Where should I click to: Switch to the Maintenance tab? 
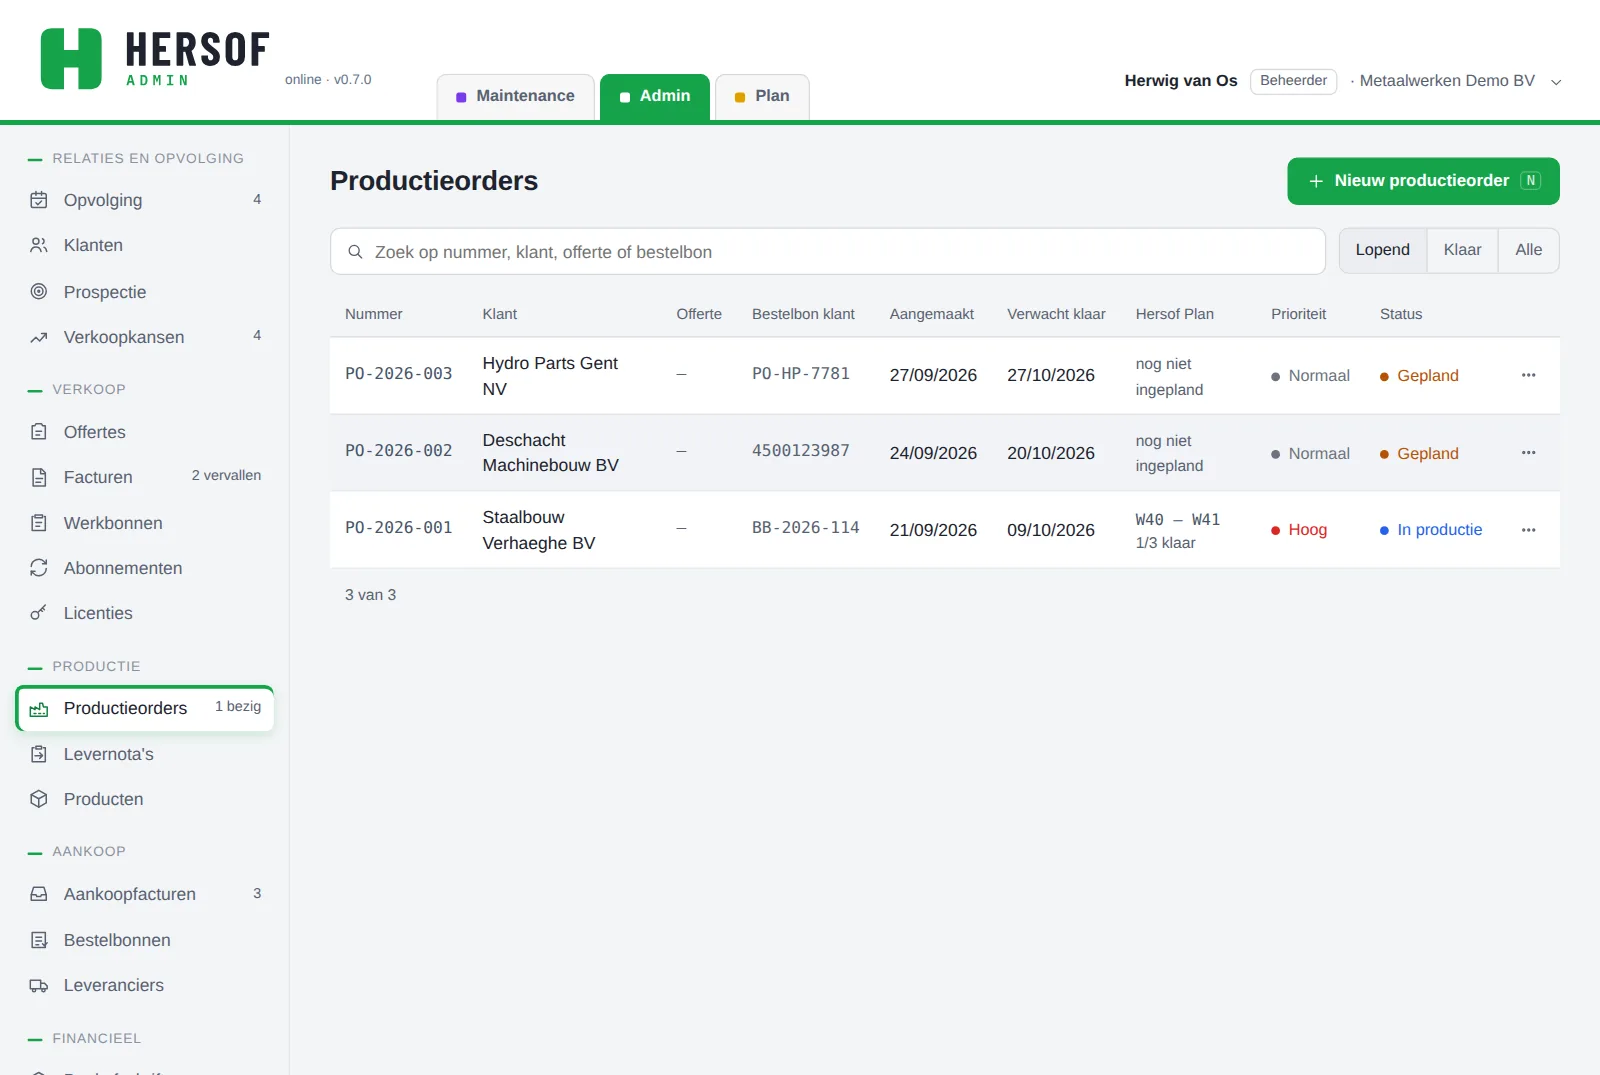tap(516, 97)
